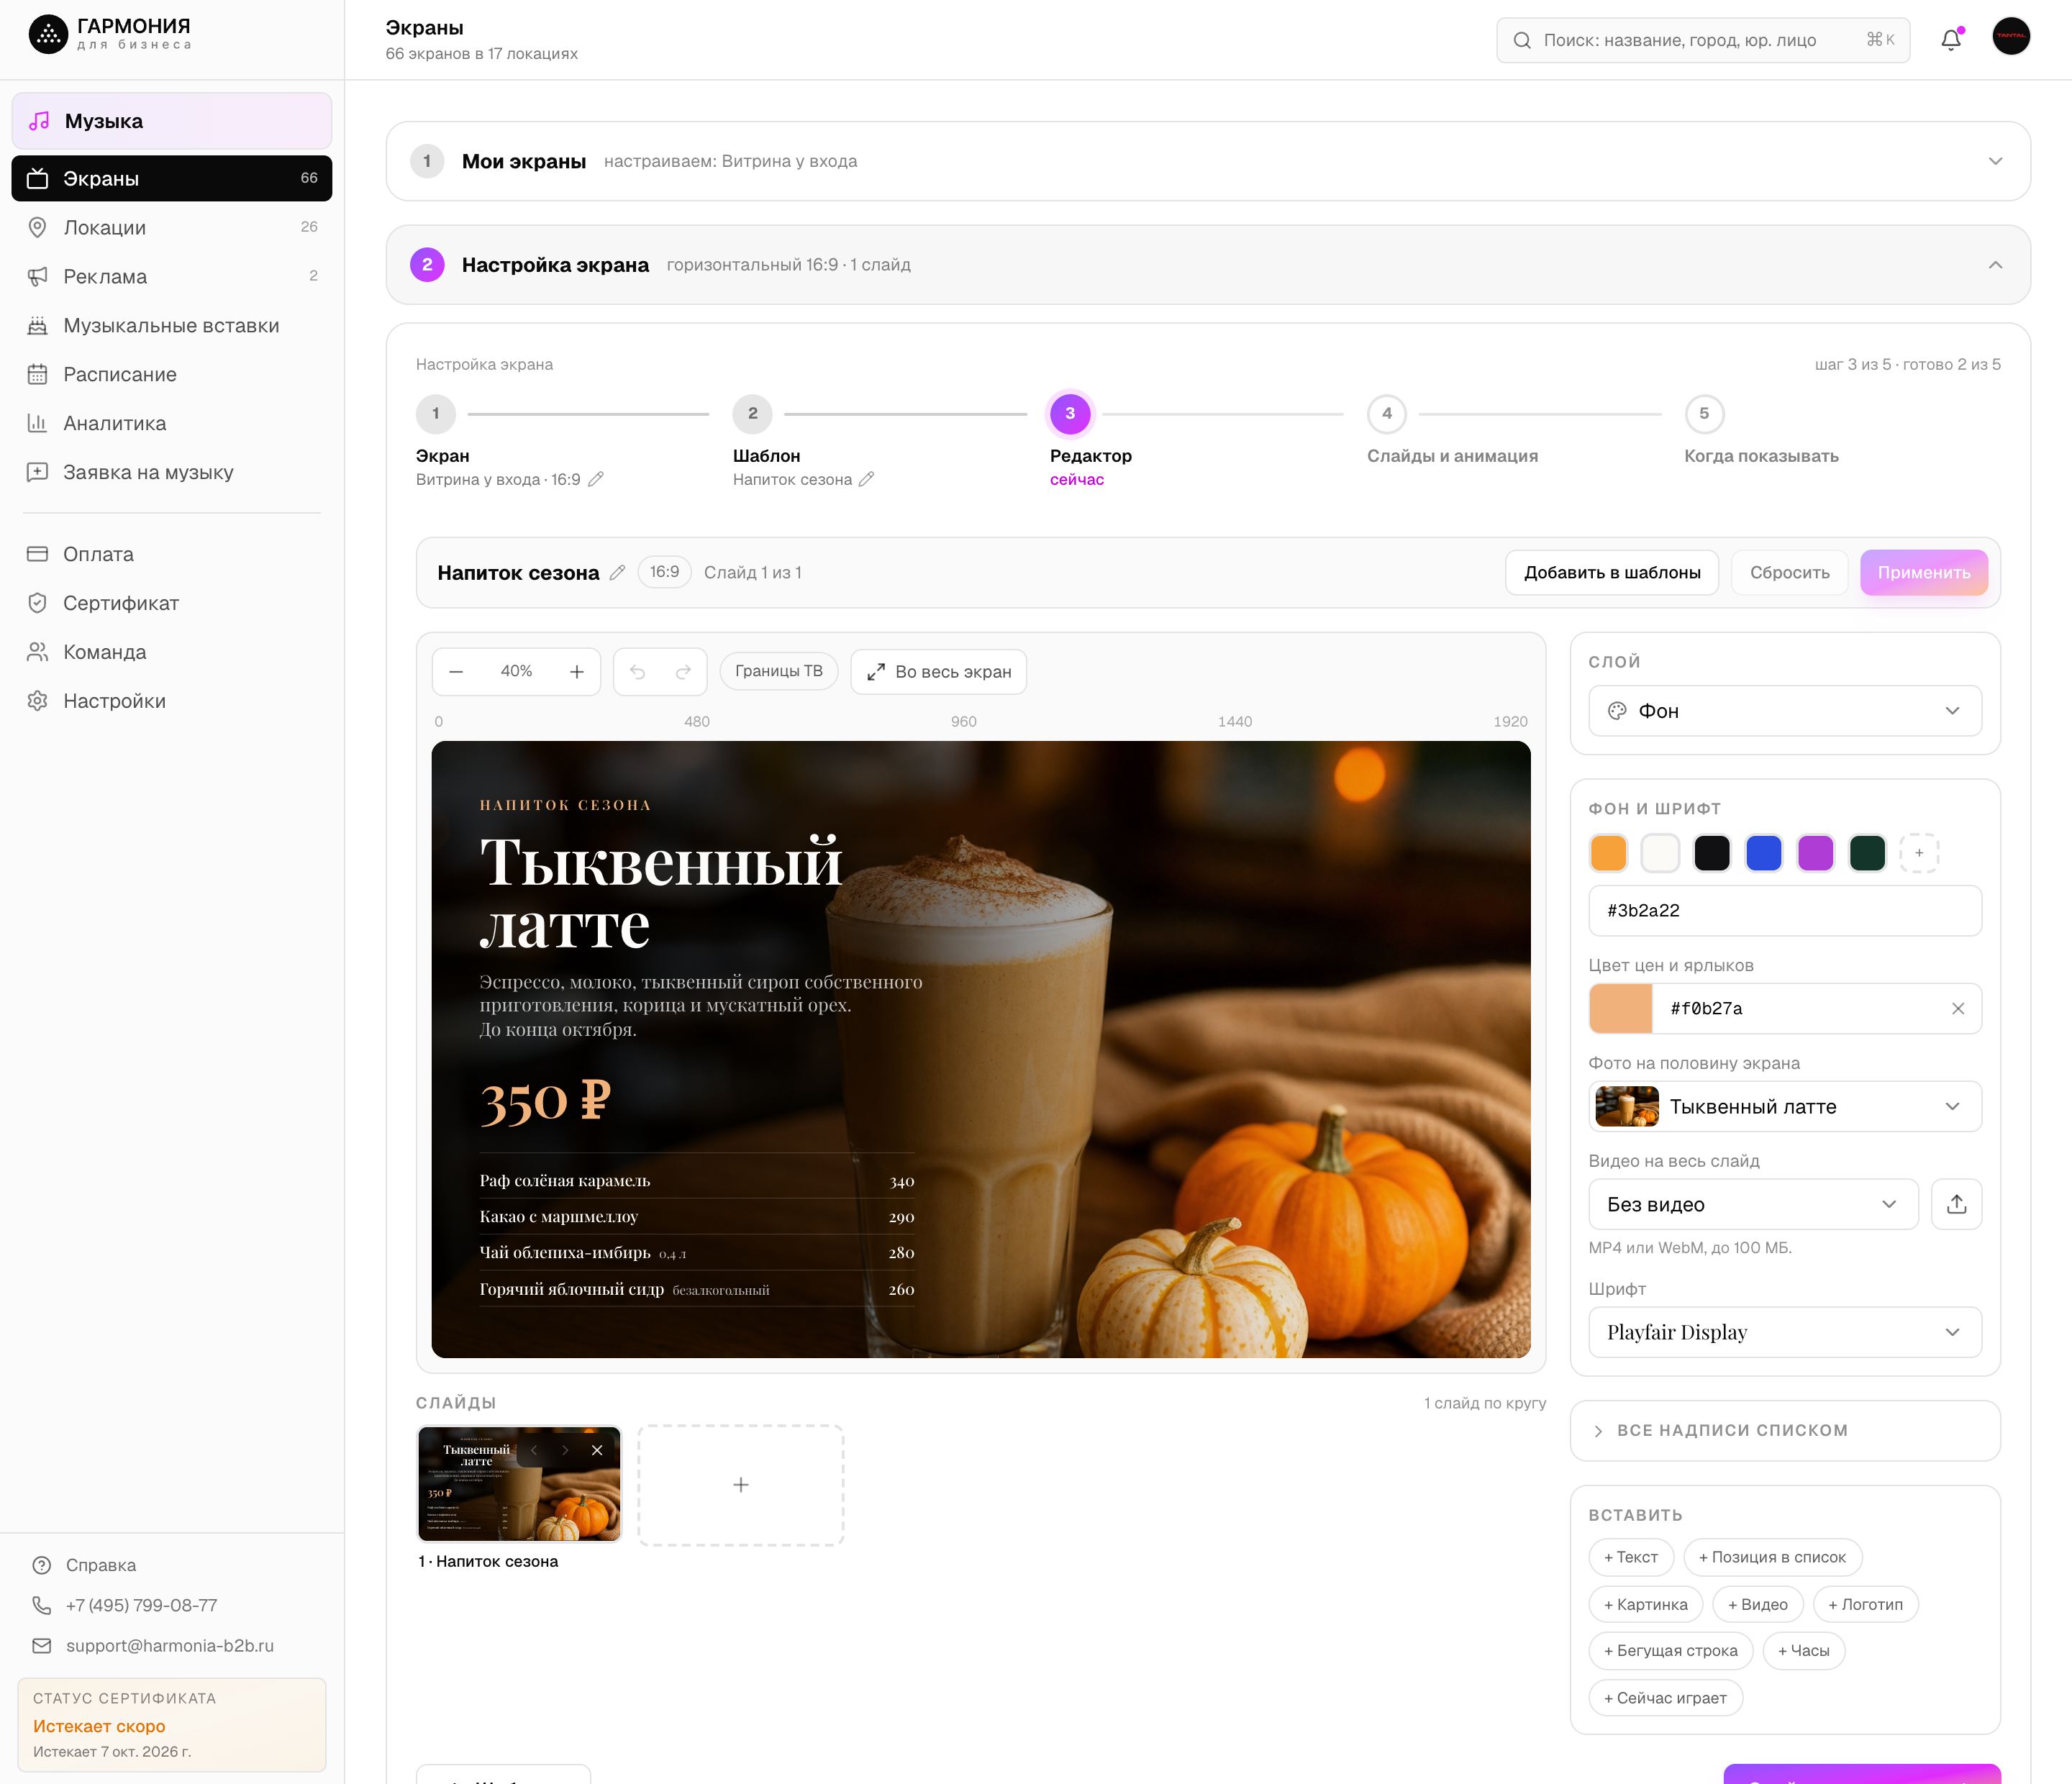Collapse the Настройка экрана section
The image size is (2072, 1784).
(x=1208, y=265)
